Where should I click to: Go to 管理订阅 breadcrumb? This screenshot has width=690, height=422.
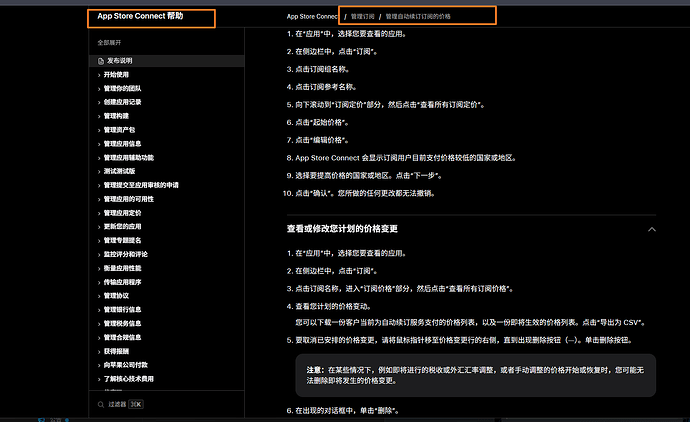pos(363,16)
